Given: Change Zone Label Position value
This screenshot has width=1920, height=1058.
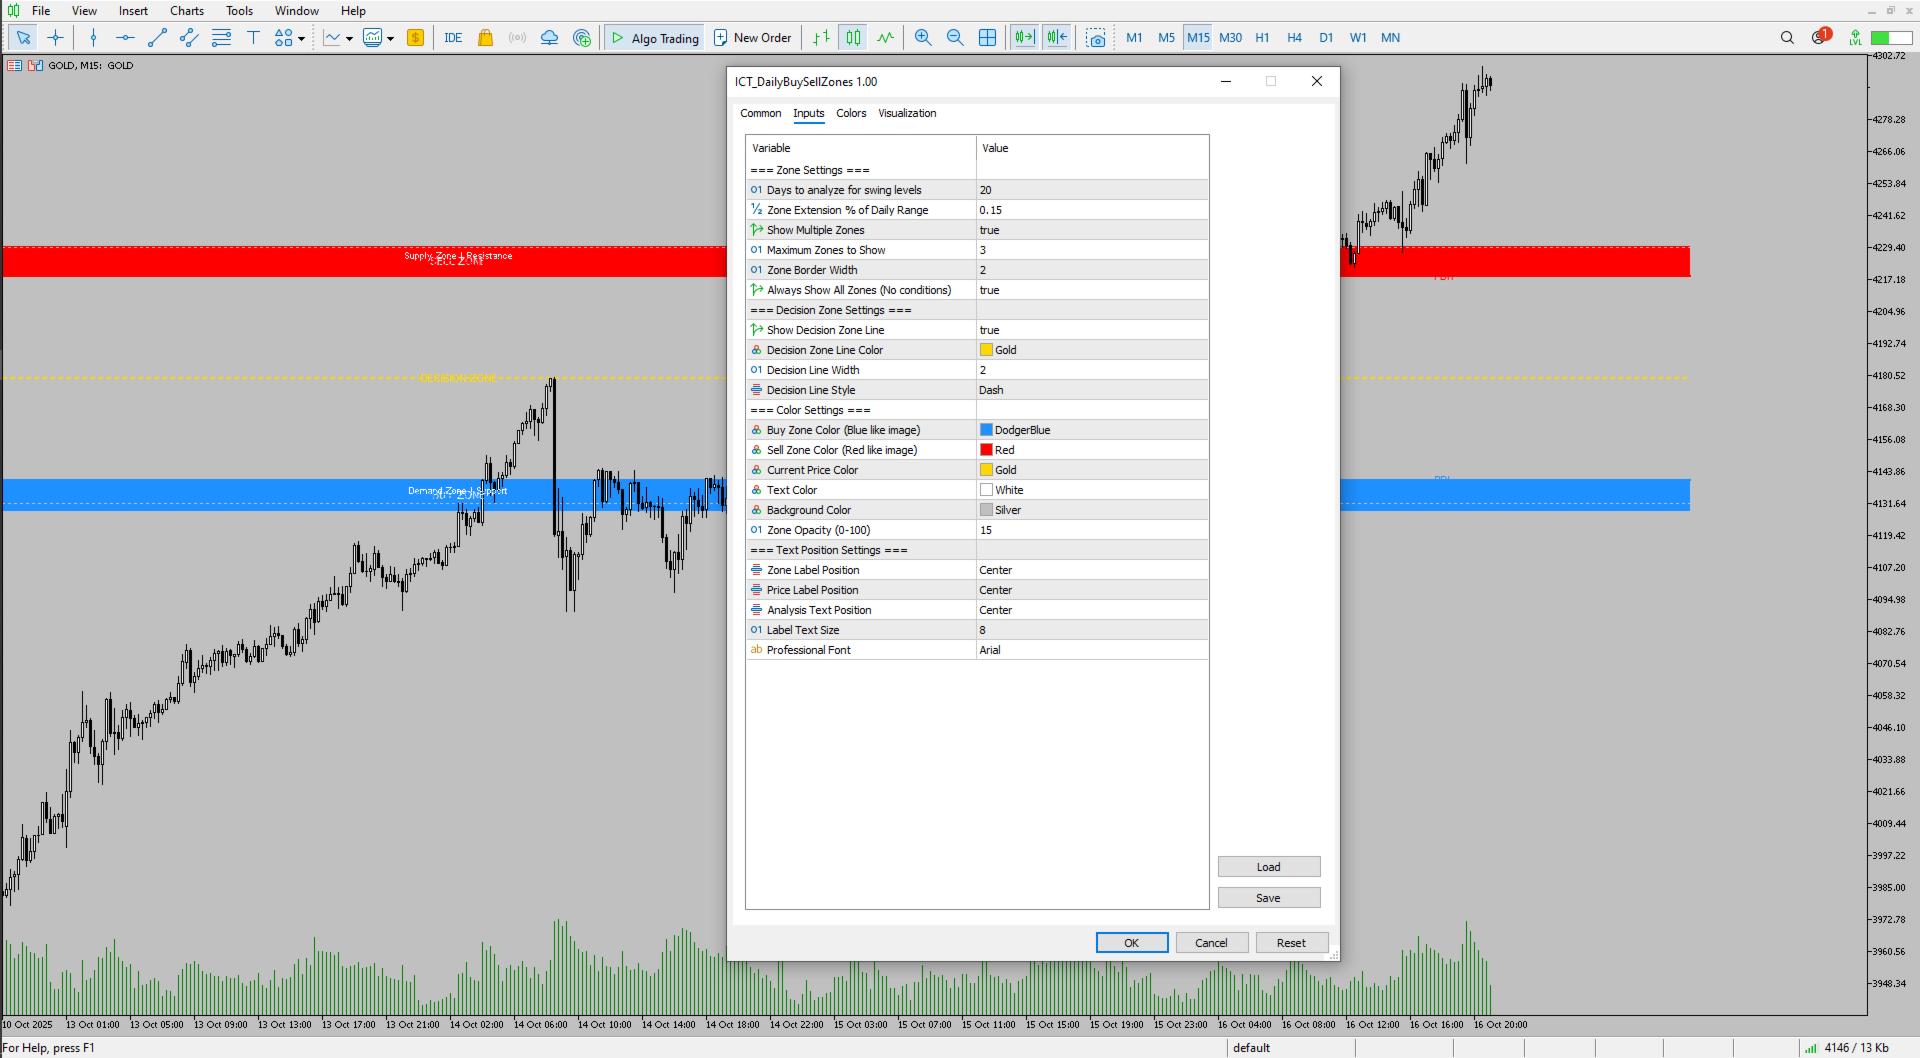Looking at the screenshot, I should (x=1092, y=570).
